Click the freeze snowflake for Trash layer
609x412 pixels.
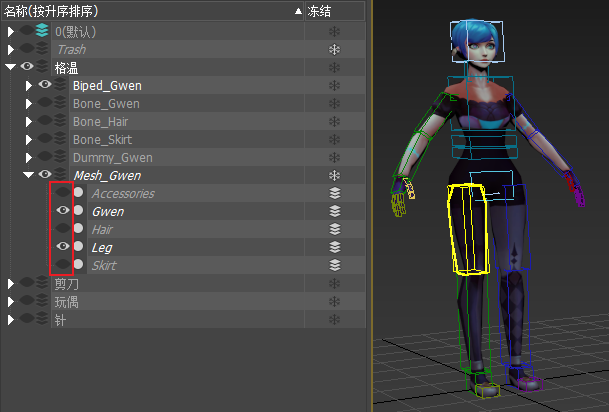pos(335,49)
